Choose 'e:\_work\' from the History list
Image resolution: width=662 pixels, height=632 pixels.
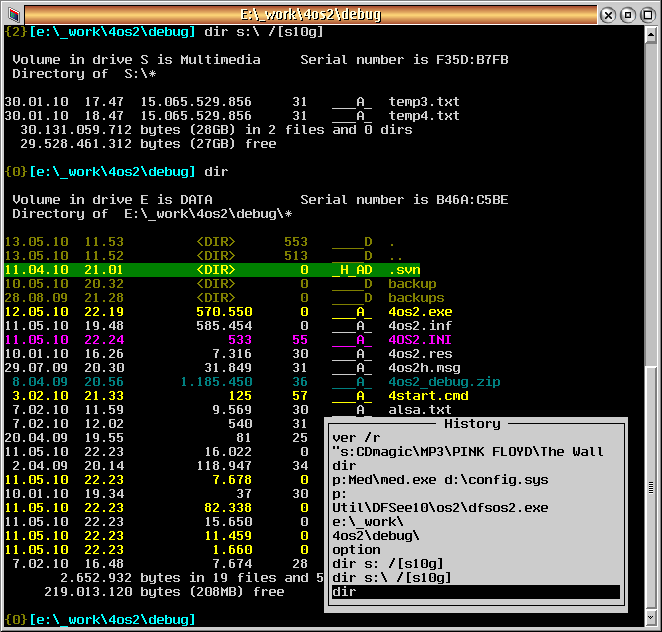pos(368,522)
